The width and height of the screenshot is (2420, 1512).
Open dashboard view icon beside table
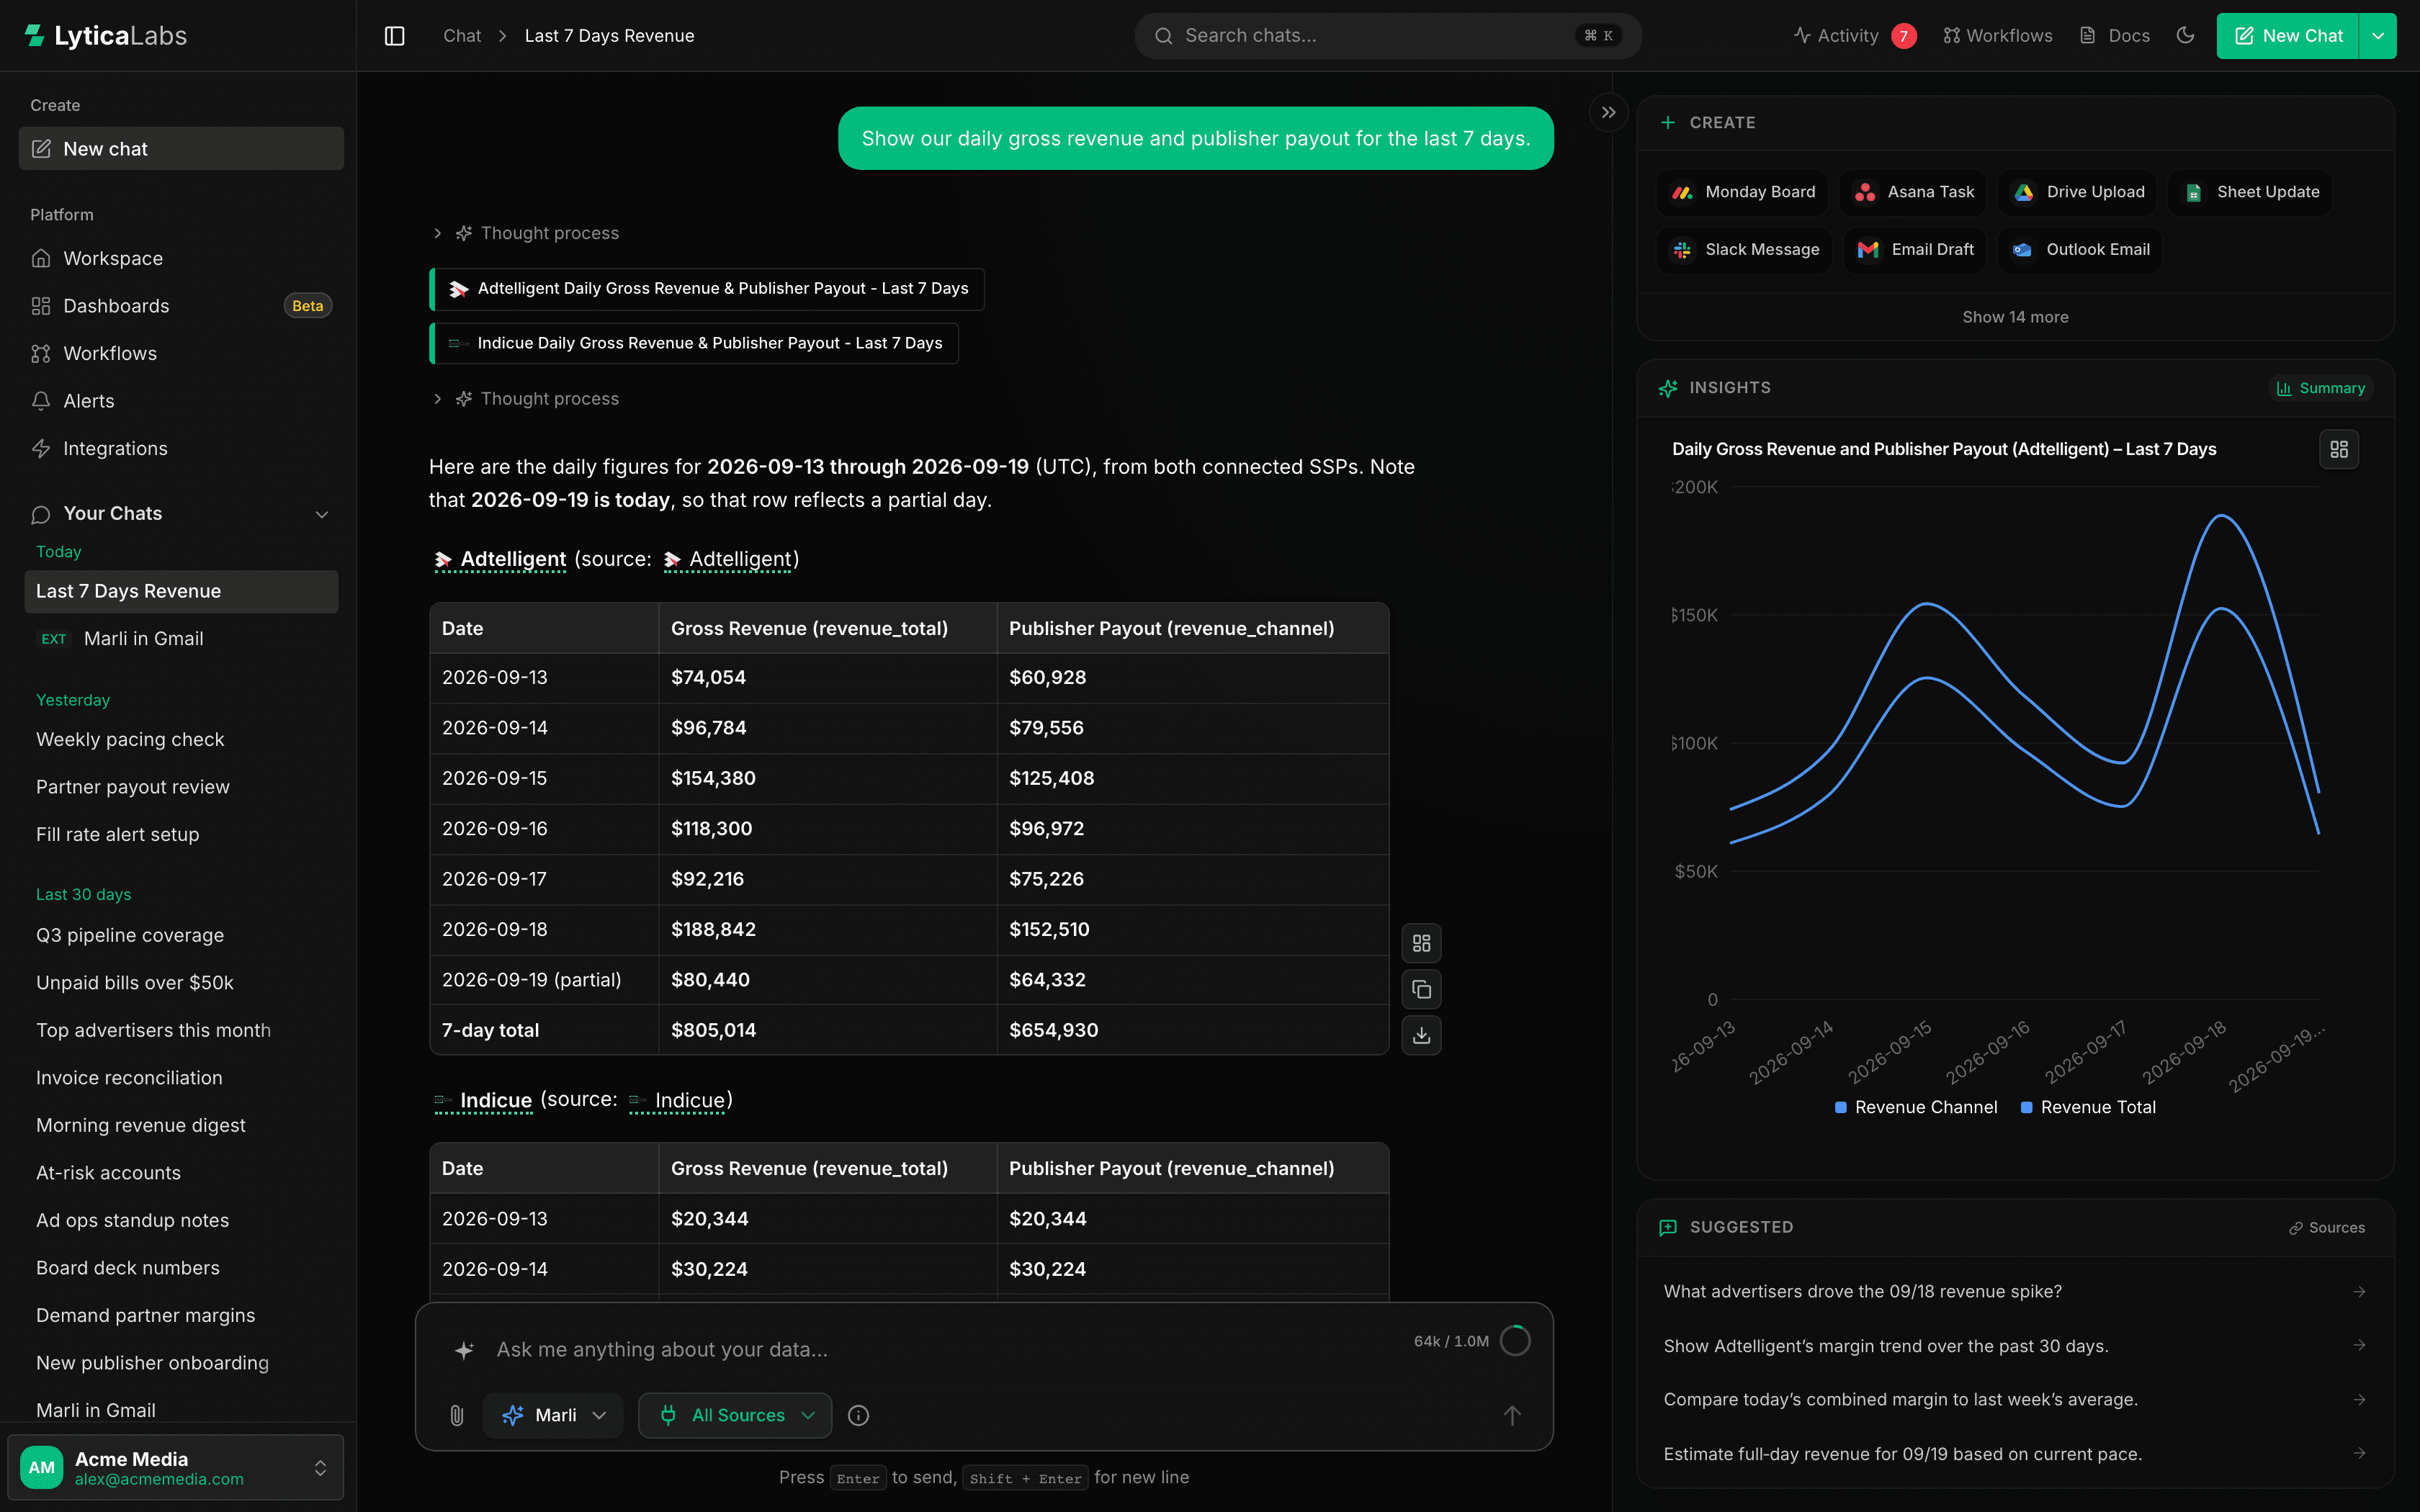(1421, 943)
